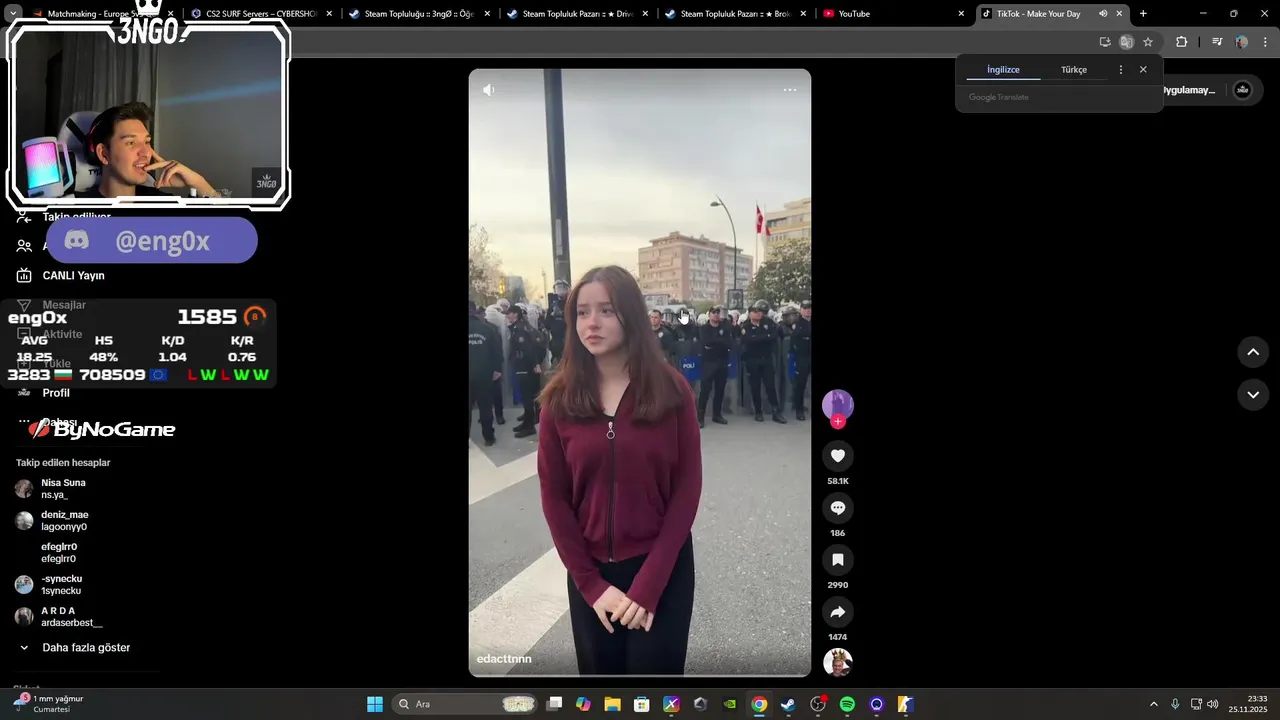Go to the next video with down arrow
This screenshot has height=720, width=1280.
coord(1253,395)
